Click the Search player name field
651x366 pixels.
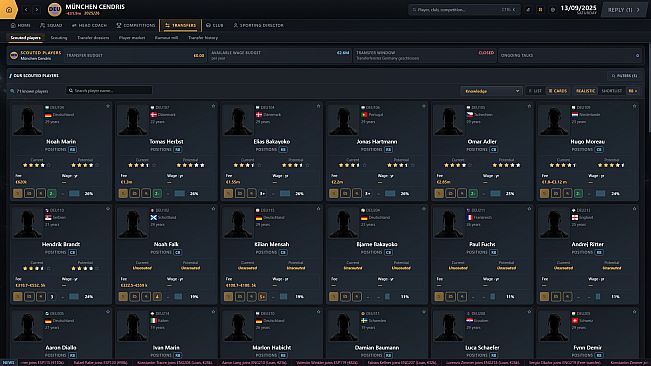coord(109,90)
